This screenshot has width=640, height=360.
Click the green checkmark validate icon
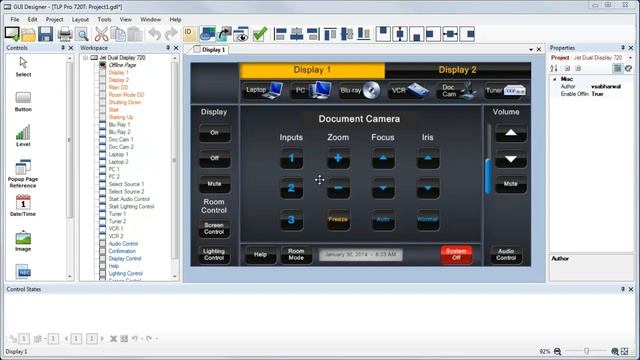(260, 34)
